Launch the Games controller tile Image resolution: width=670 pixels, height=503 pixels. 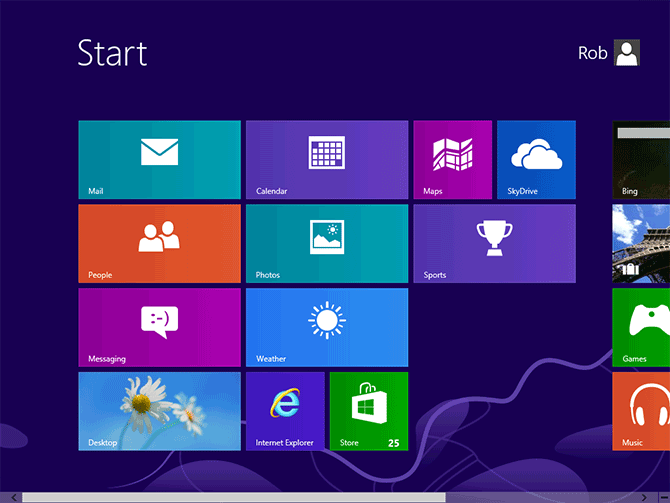click(641, 327)
